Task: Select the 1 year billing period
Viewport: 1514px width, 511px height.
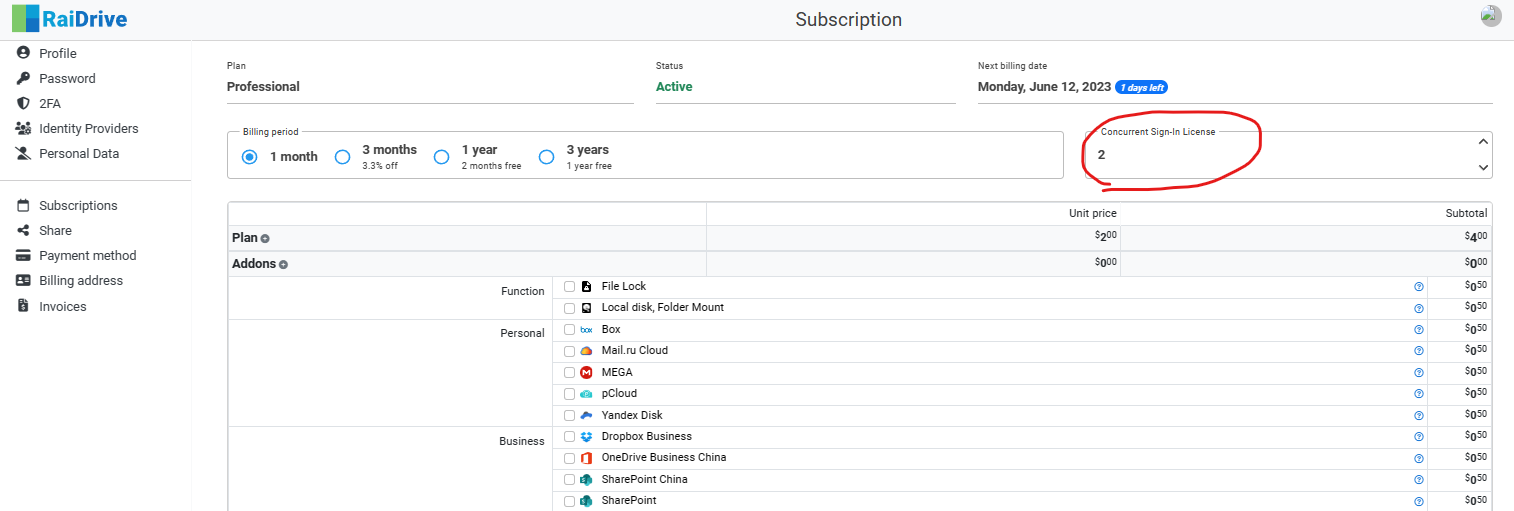Action: pos(441,157)
